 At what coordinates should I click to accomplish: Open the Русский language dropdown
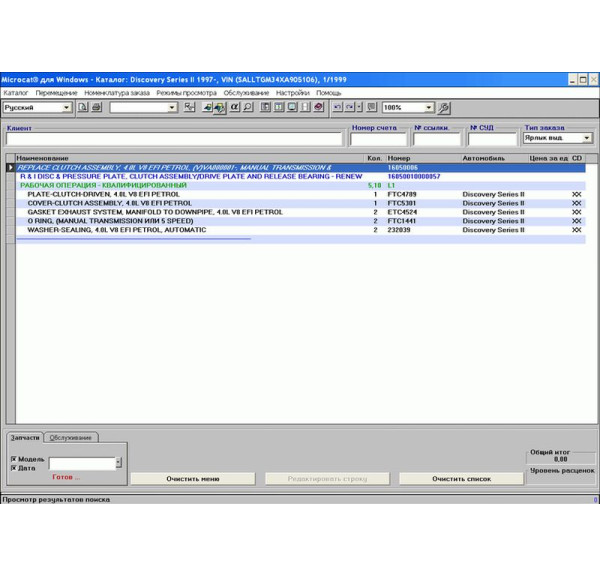pyautogui.click(x=67, y=108)
